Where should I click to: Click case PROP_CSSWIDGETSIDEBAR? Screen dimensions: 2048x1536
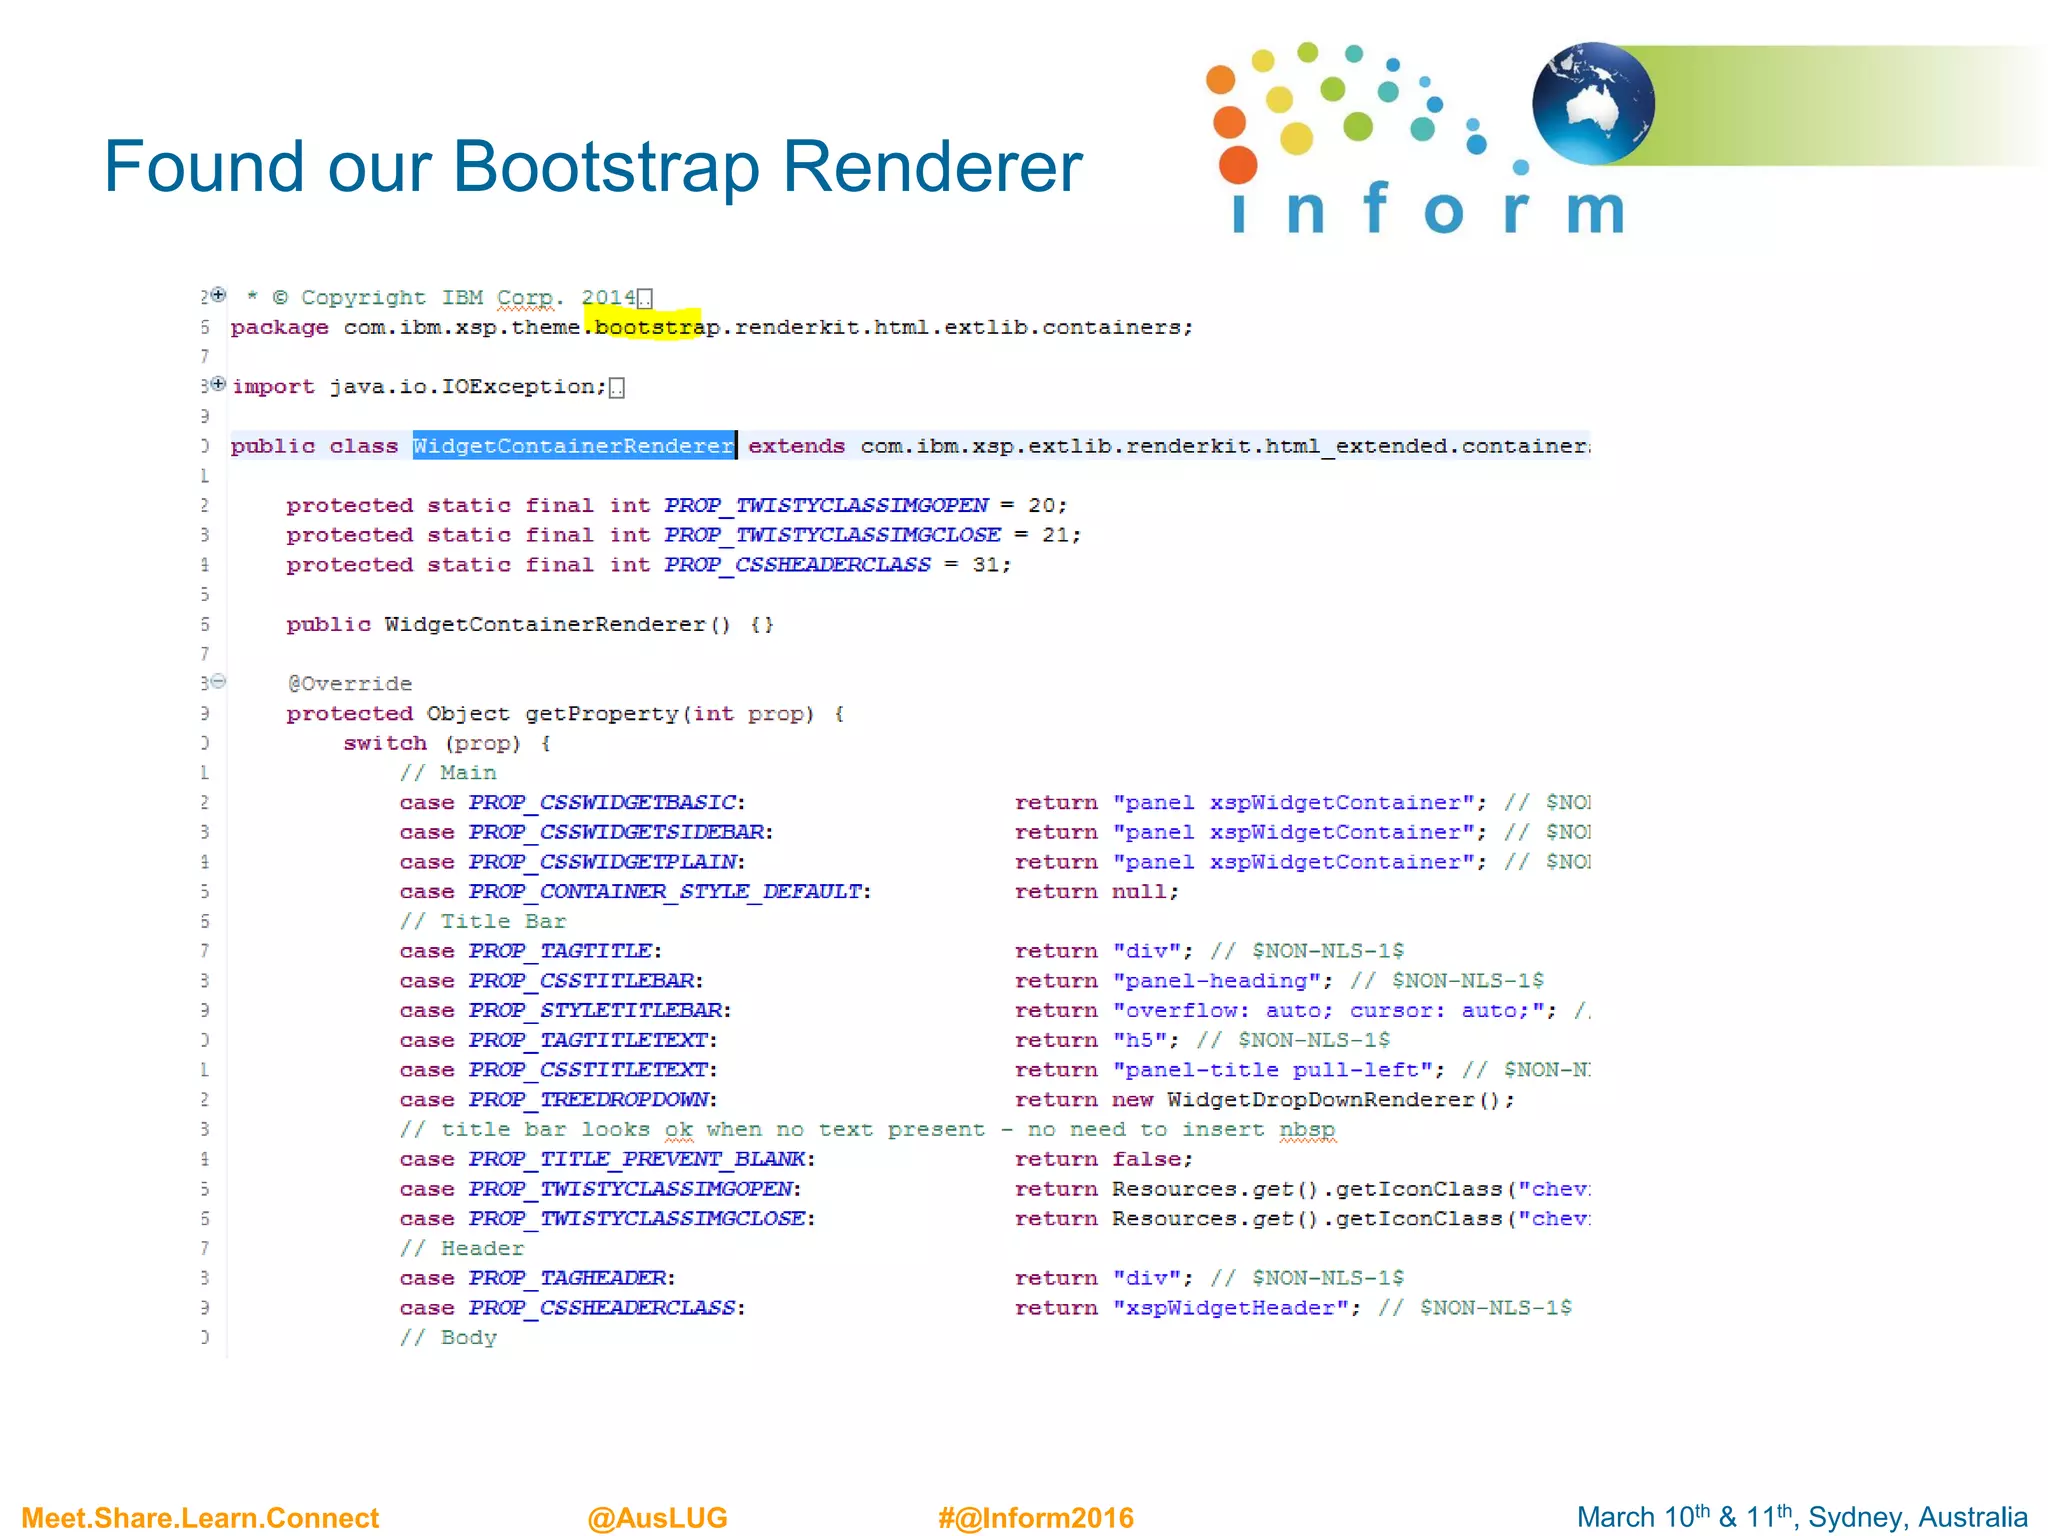pyautogui.click(x=586, y=832)
